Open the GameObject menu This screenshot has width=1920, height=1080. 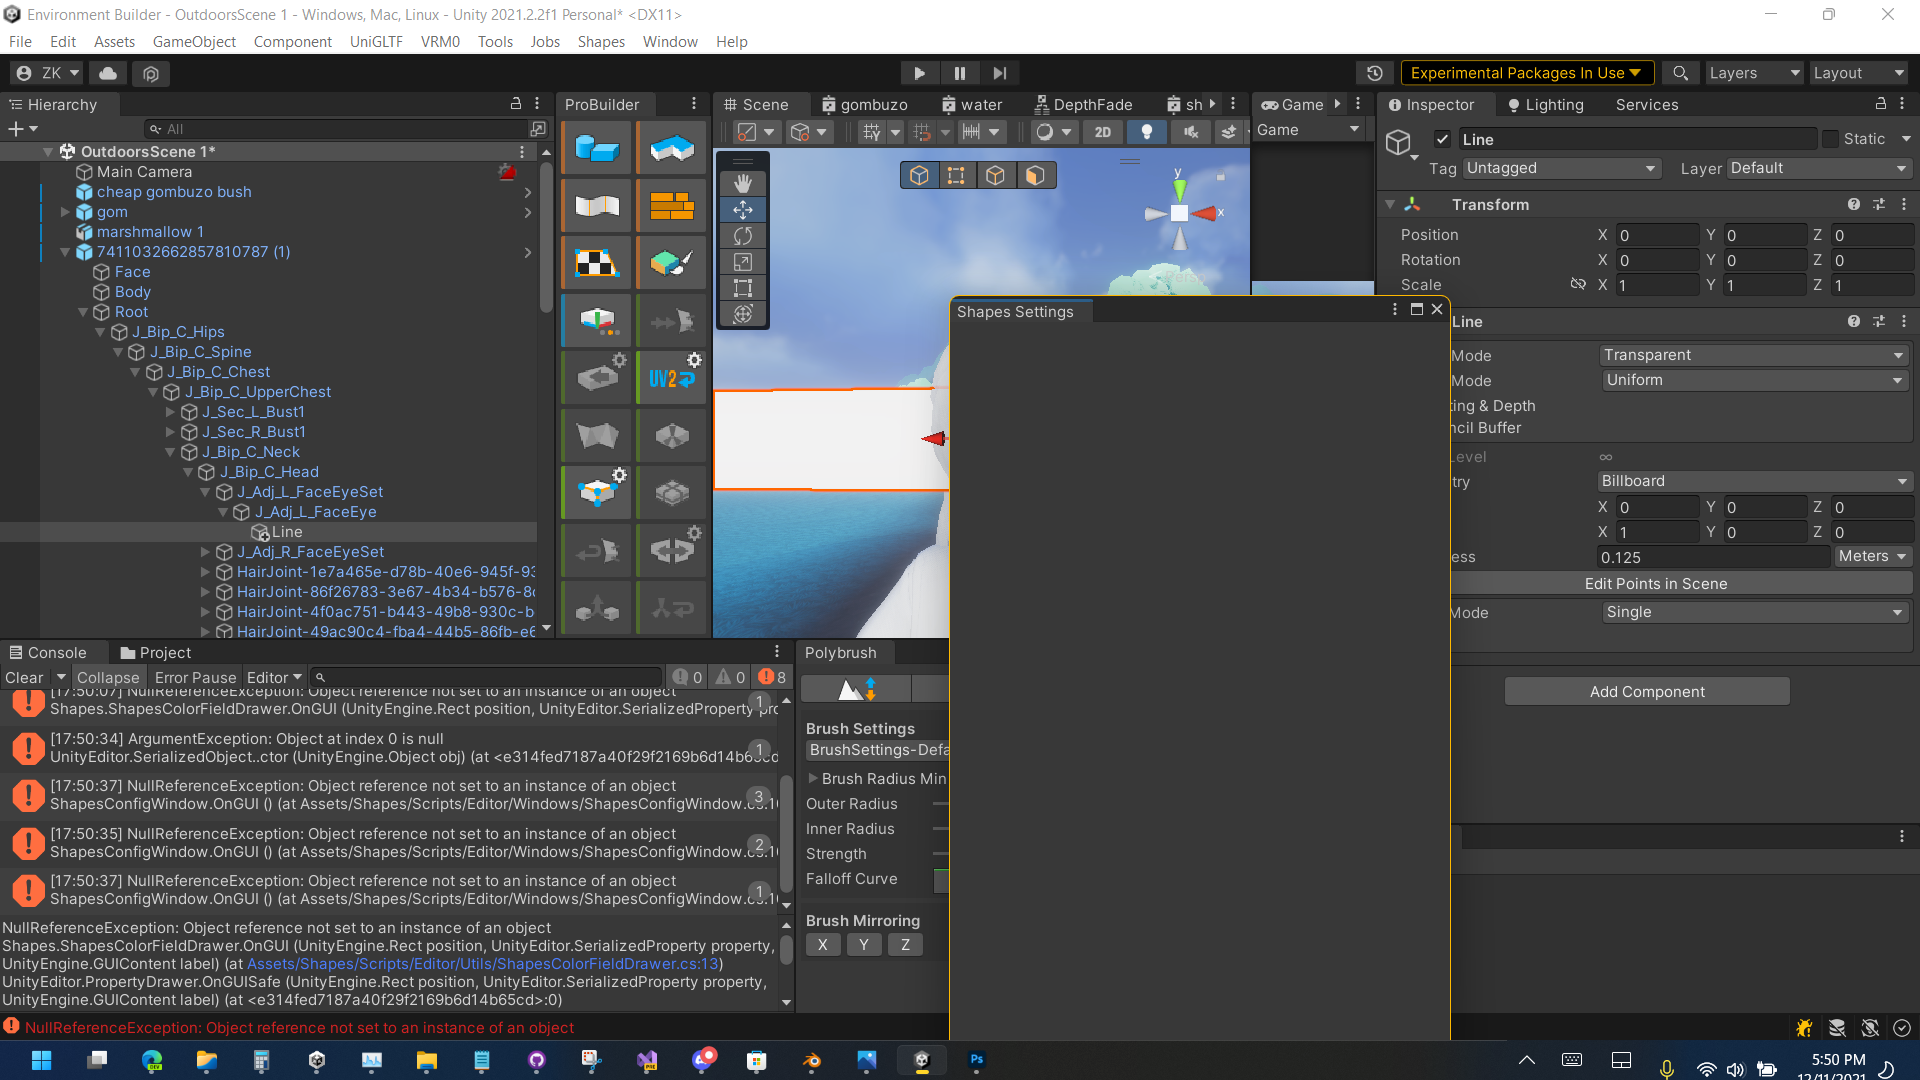click(x=194, y=41)
